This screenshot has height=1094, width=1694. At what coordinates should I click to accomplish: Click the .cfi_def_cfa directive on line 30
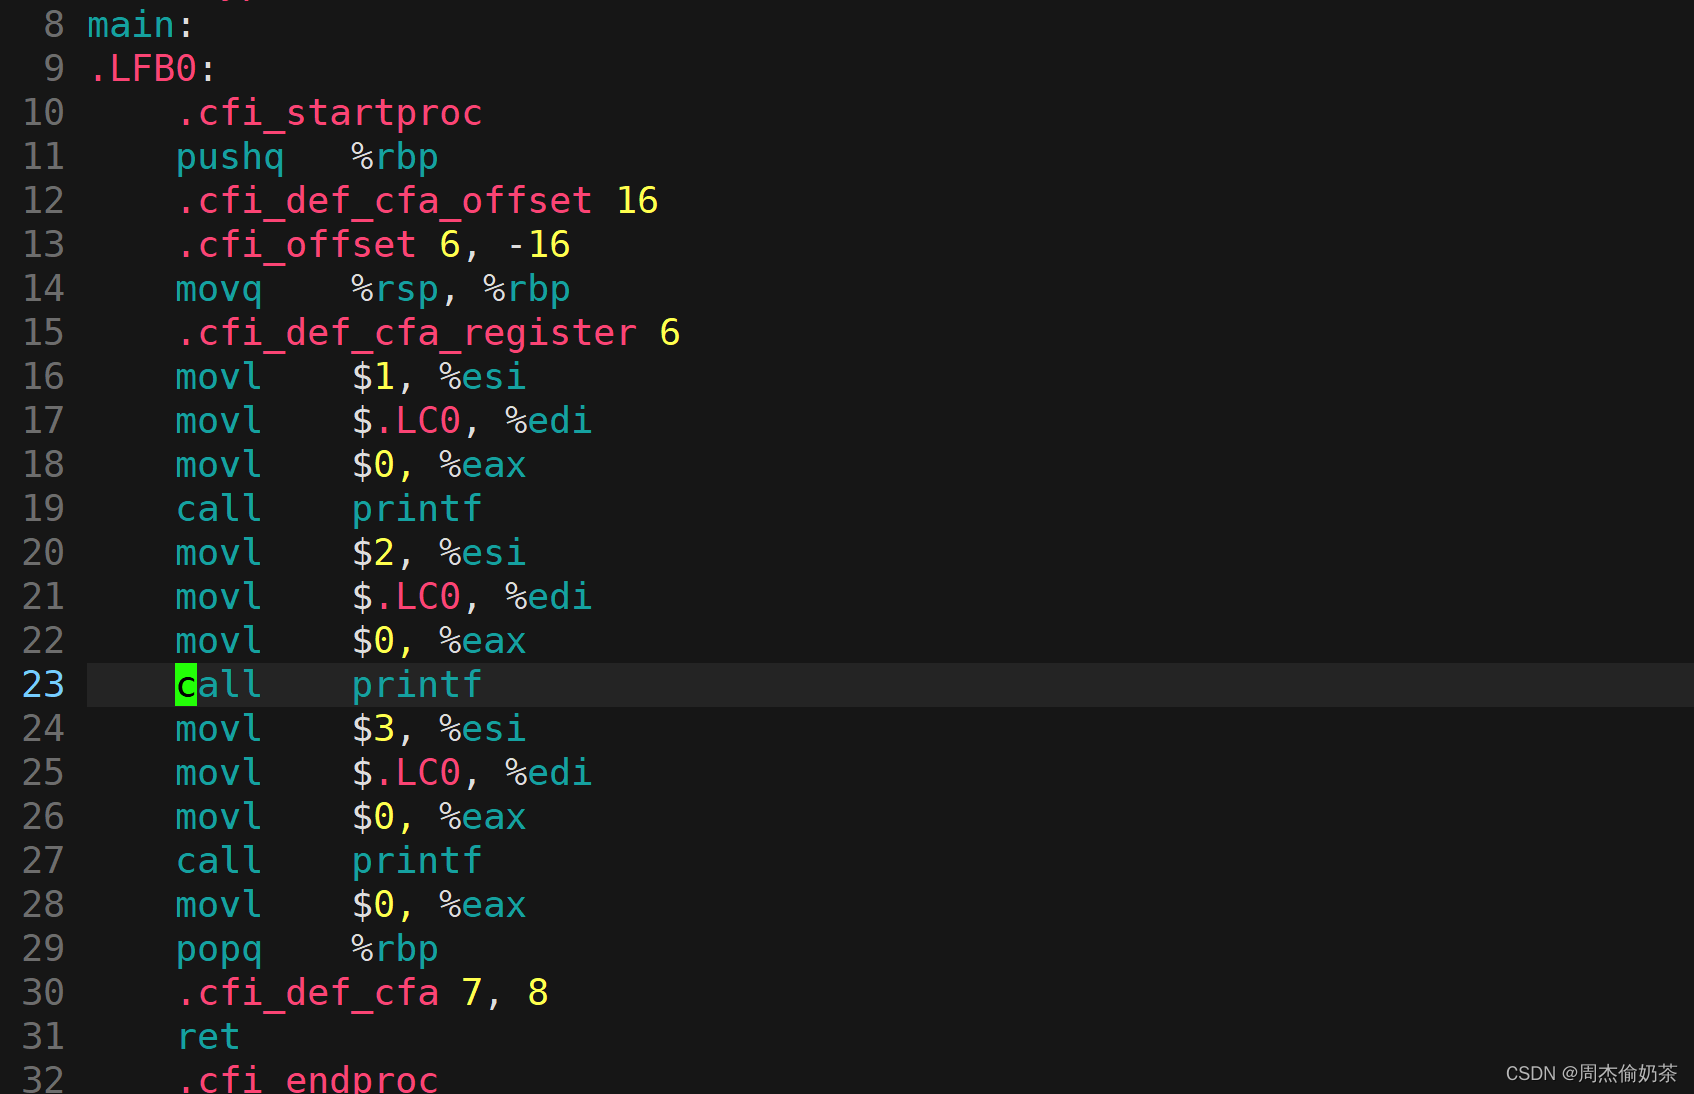[308, 993]
